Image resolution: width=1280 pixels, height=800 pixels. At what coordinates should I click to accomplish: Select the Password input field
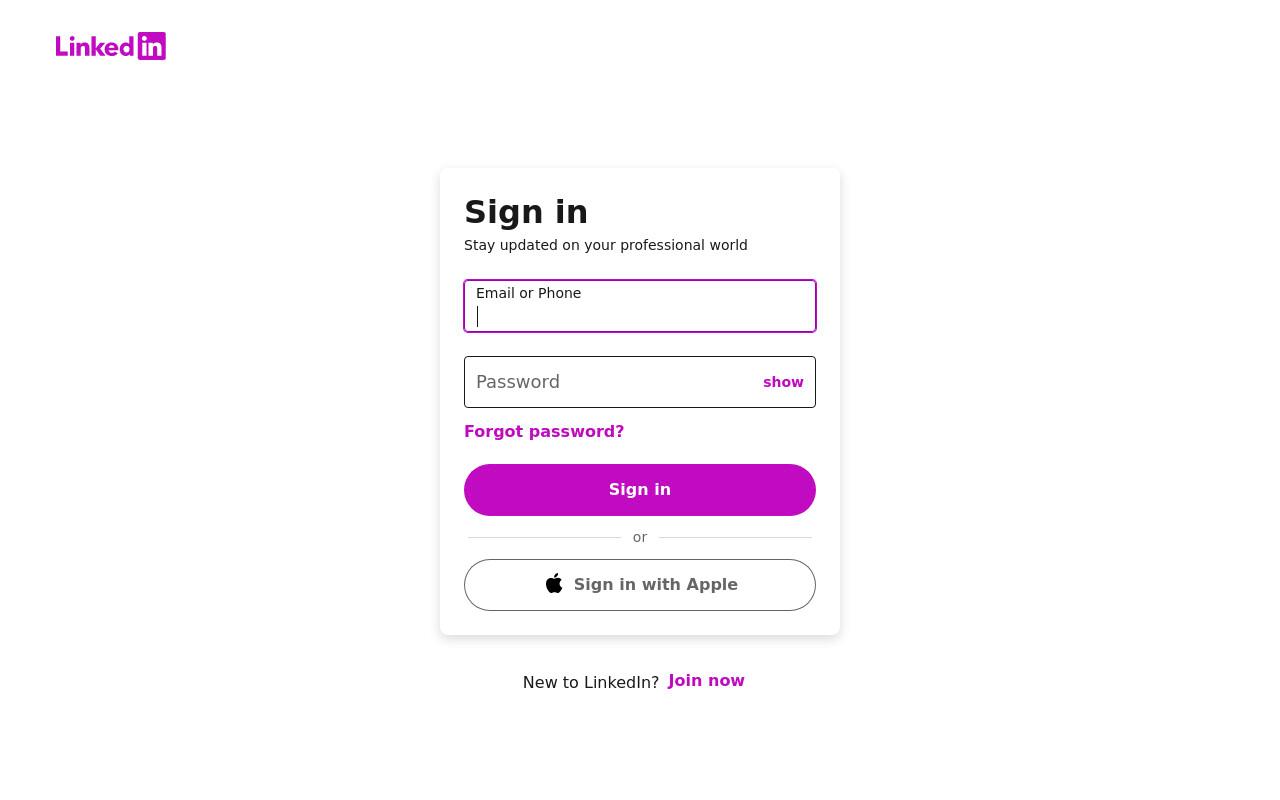pos(640,382)
